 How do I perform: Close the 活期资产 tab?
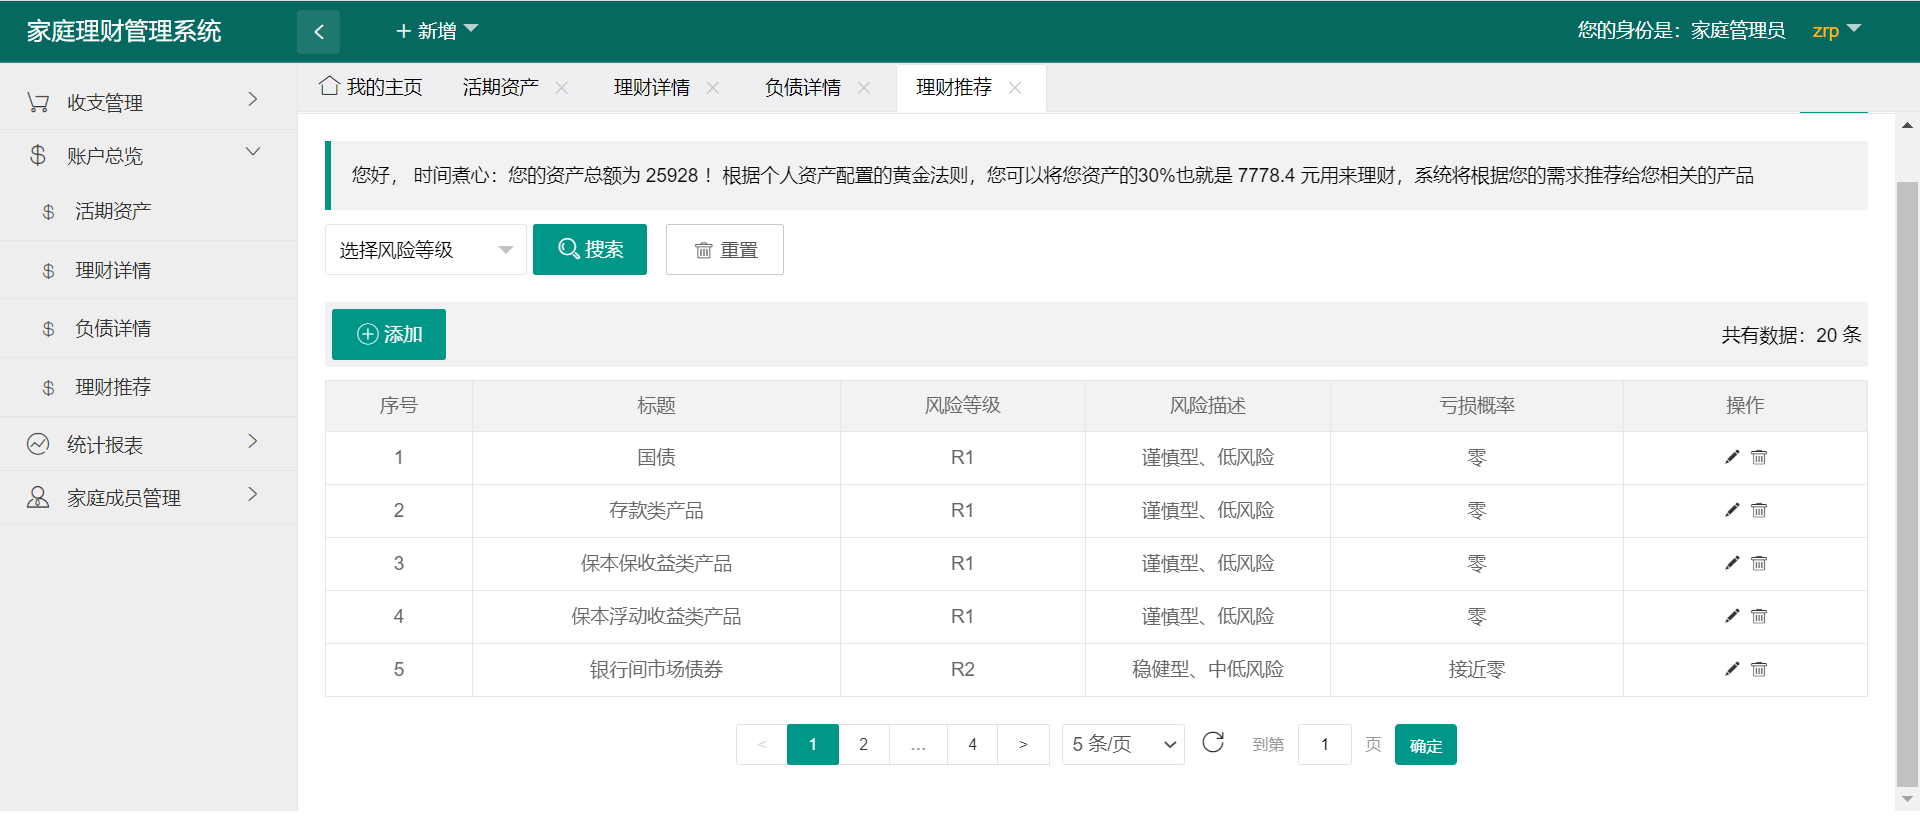(562, 88)
